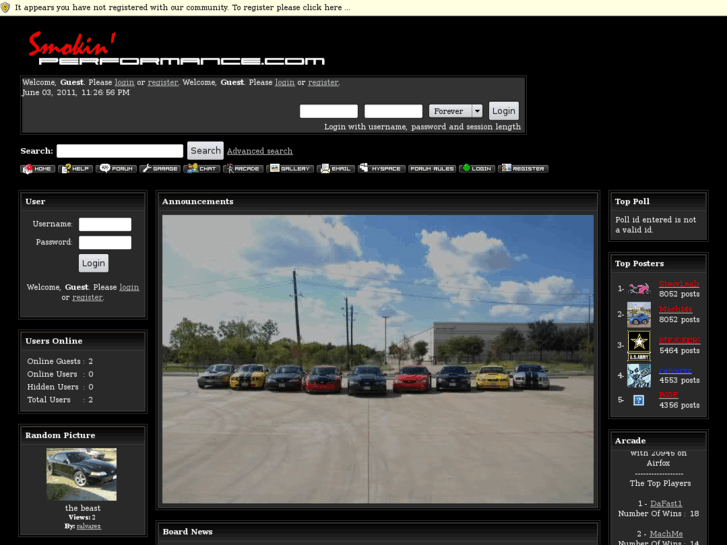The height and width of the screenshot is (545, 727).
Task: Focus the Password field in User panel
Action: point(105,243)
